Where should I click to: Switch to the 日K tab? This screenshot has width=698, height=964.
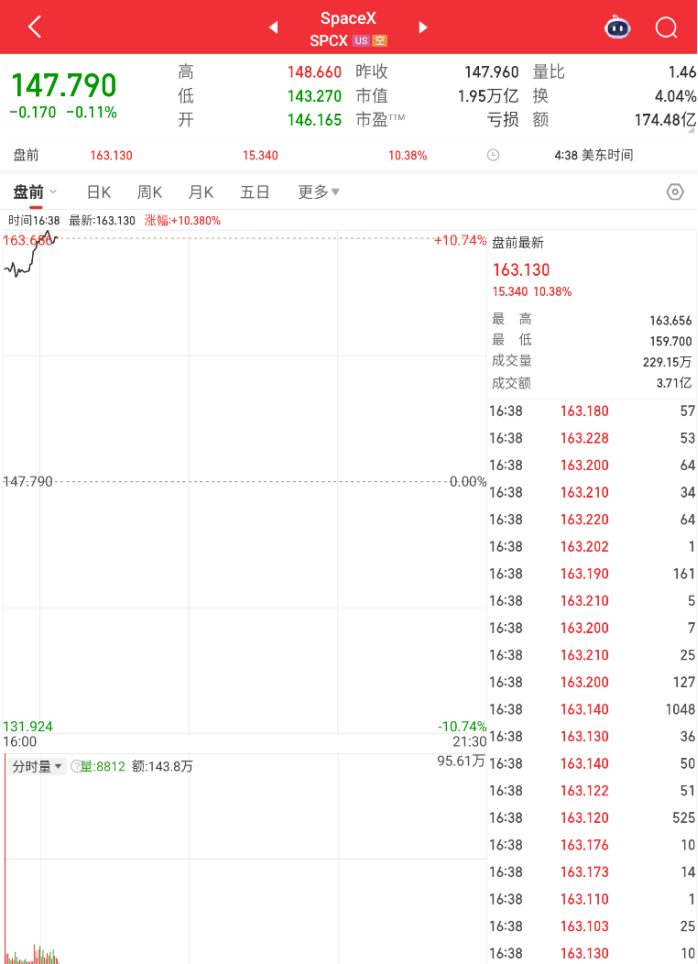[98, 192]
